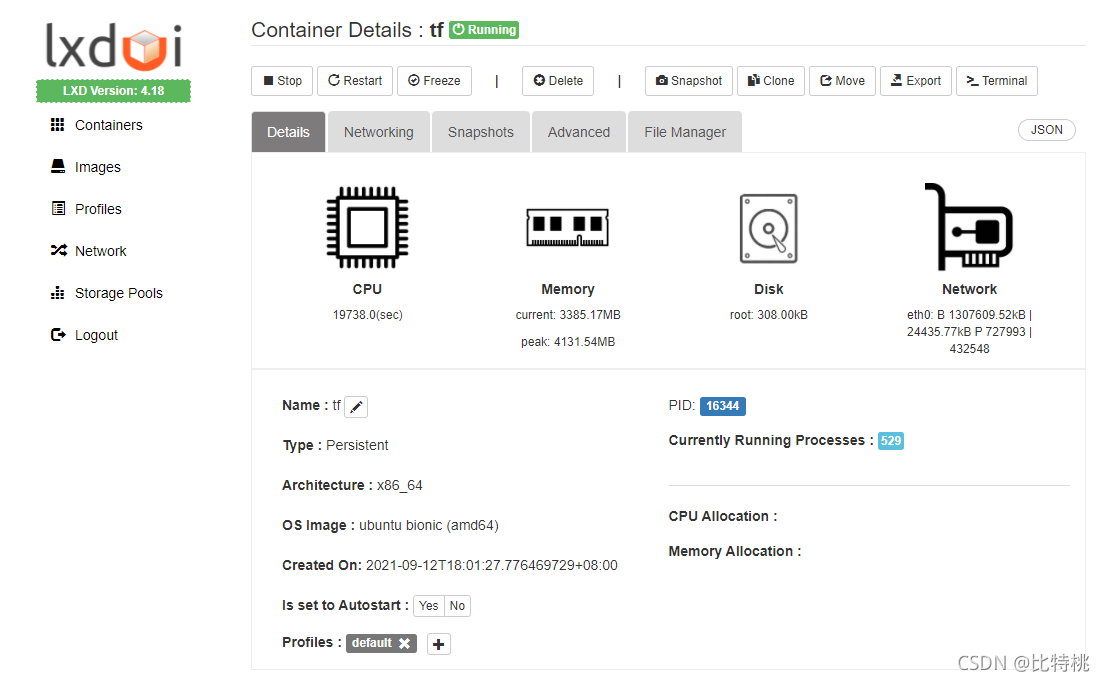This screenshot has height=681, width=1105.
Task: Click the Memory RAM module icon
Action: pos(567,227)
